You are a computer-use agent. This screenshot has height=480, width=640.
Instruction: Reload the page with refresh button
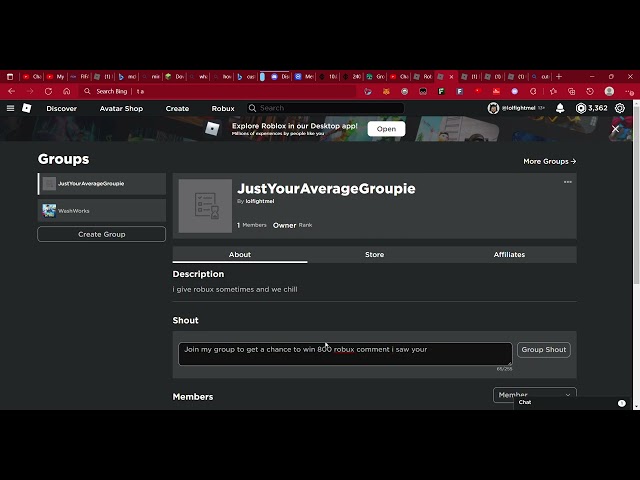[x=48, y=91]
